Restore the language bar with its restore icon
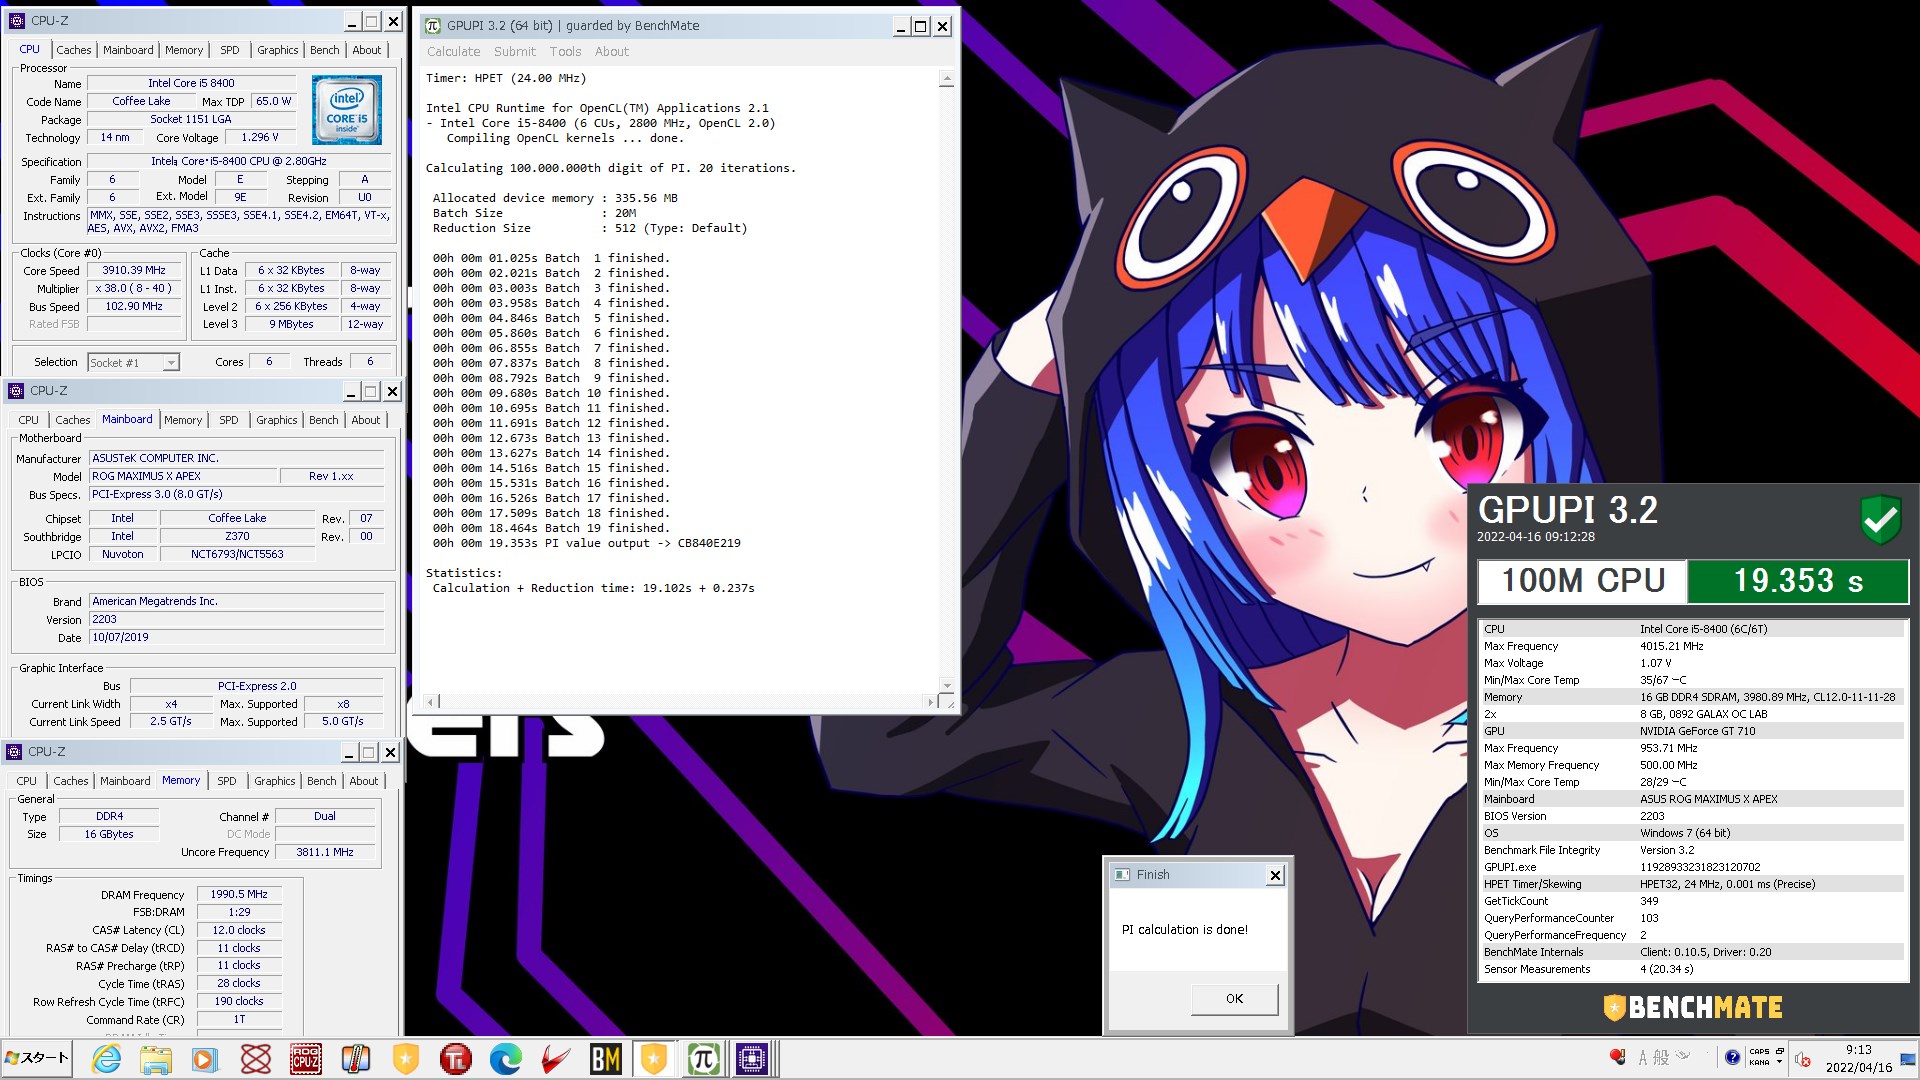Image resolution: width=1920 pixels, height=1080 pixels. click(x=1780, y=1052)
